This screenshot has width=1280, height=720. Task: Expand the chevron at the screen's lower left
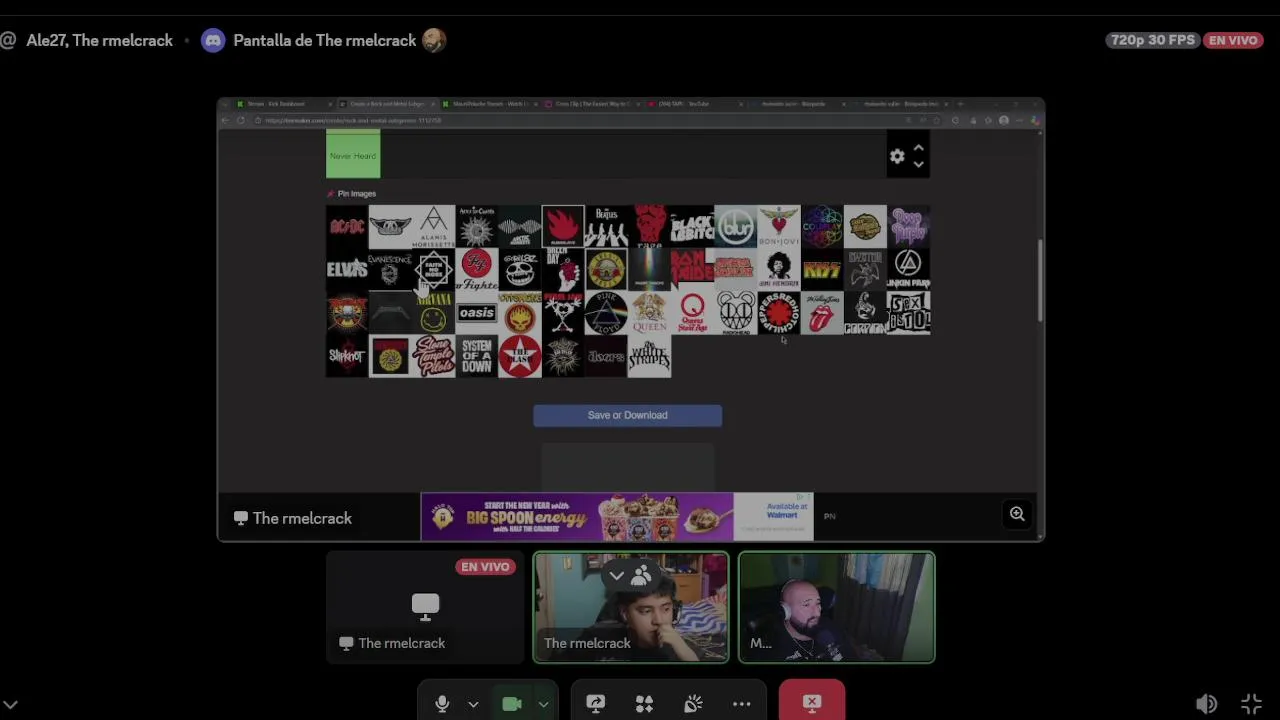[x=9, y=705]
